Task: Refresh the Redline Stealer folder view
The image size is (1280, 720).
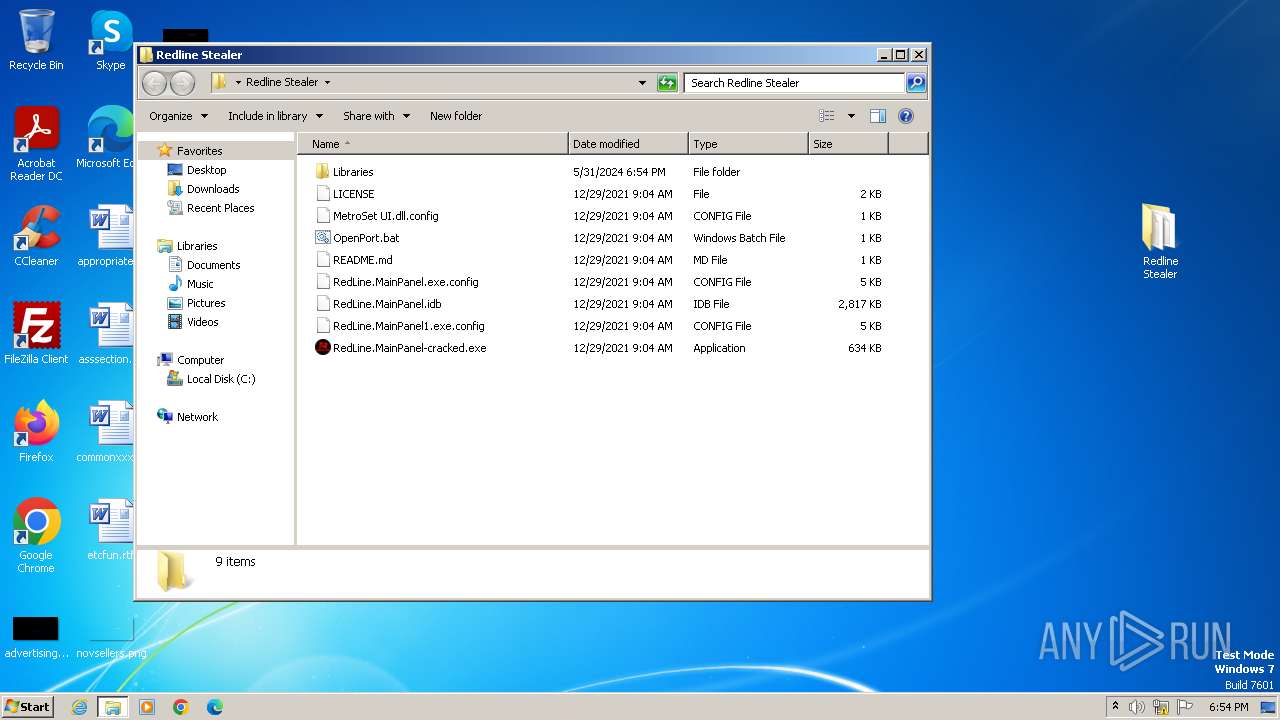Action: point(667,83)
